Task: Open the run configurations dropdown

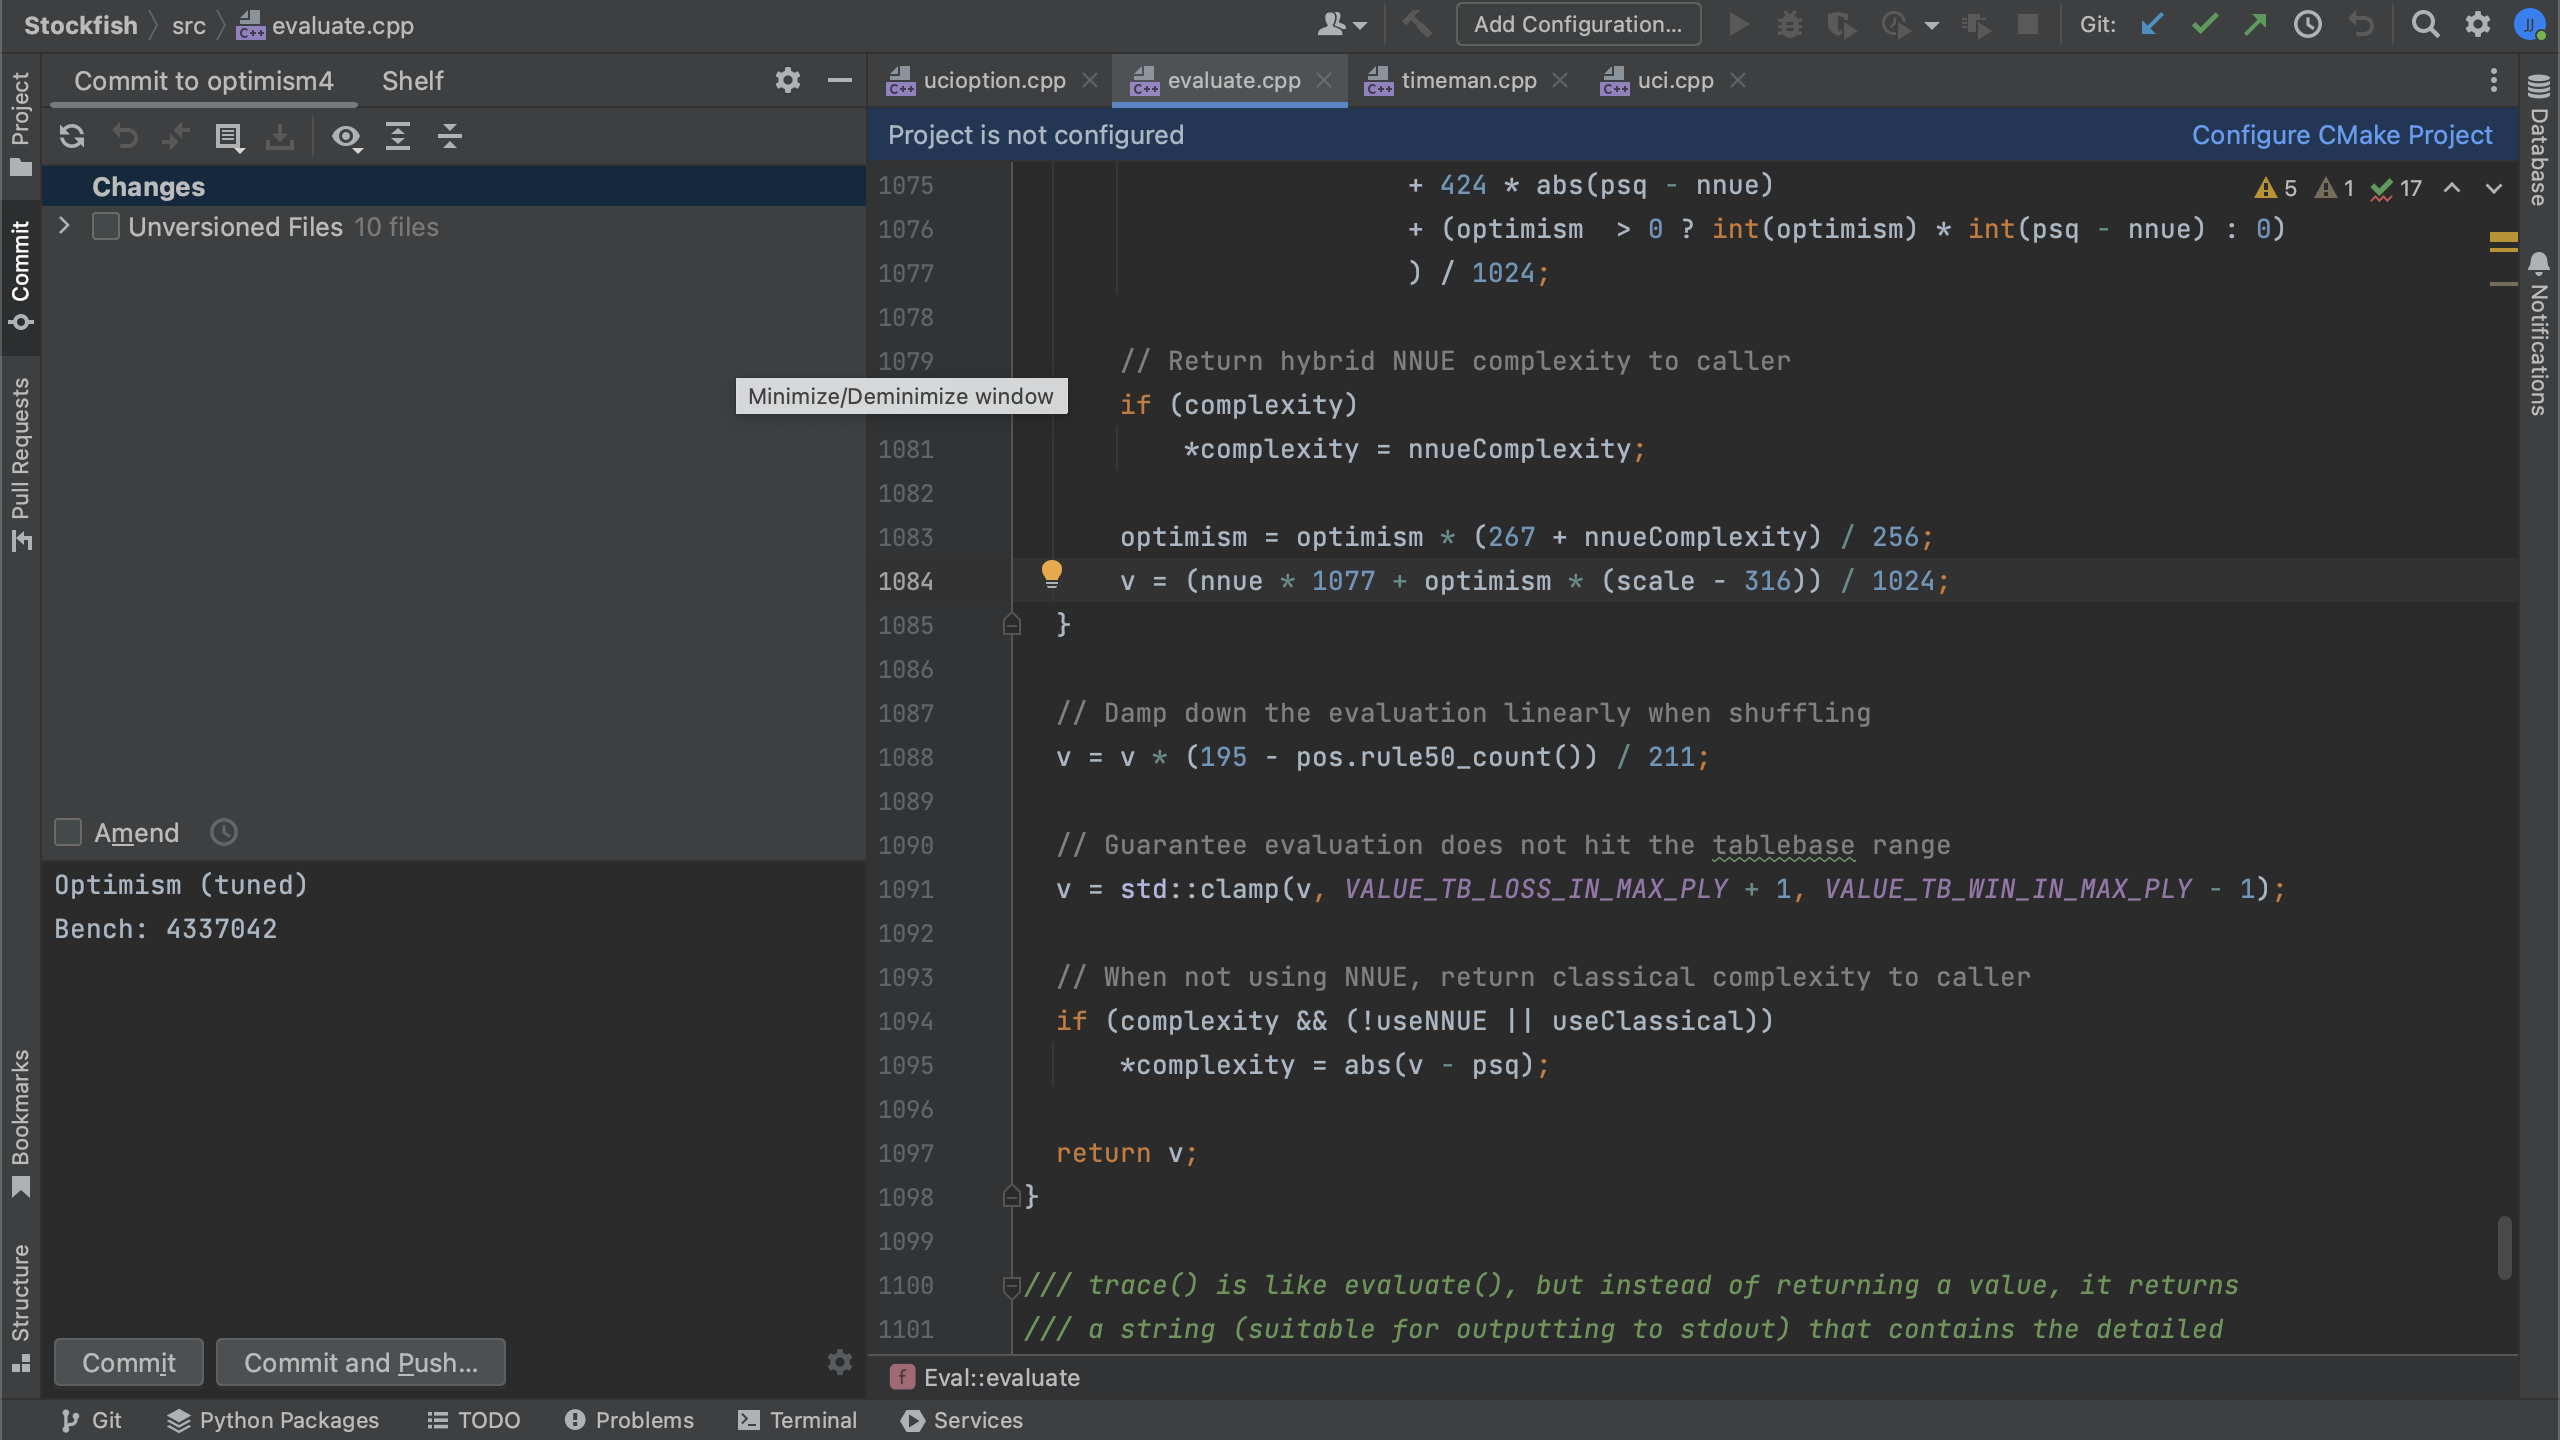Action: [x=1578, y=24]
